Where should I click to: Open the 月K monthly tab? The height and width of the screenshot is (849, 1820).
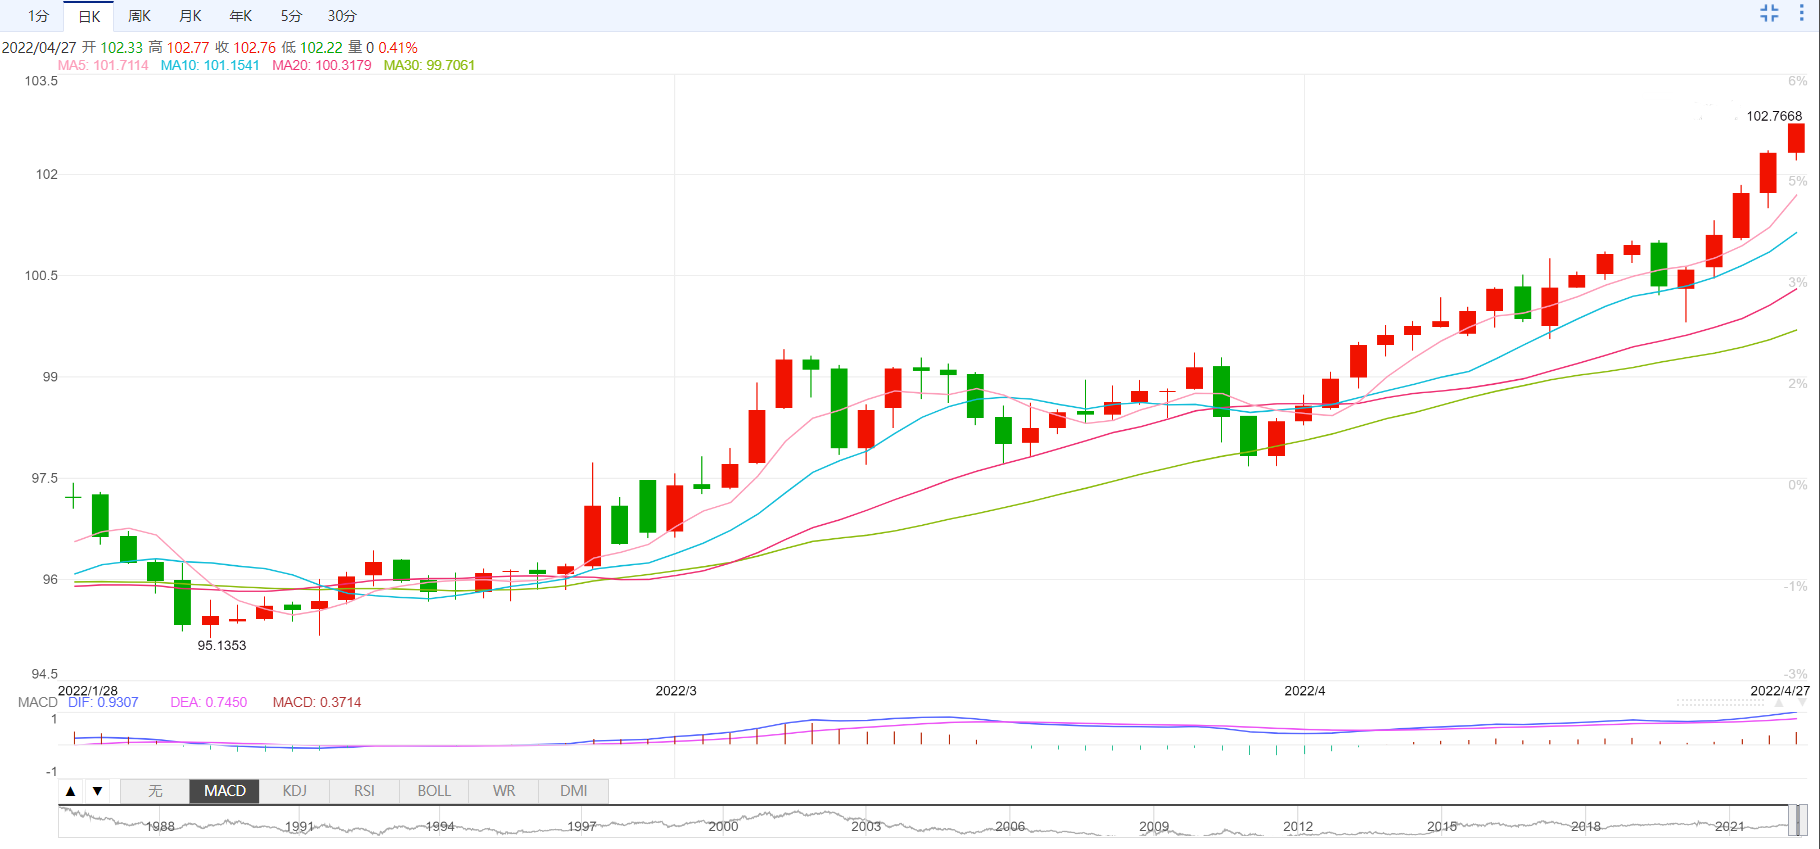coord(190,16)
